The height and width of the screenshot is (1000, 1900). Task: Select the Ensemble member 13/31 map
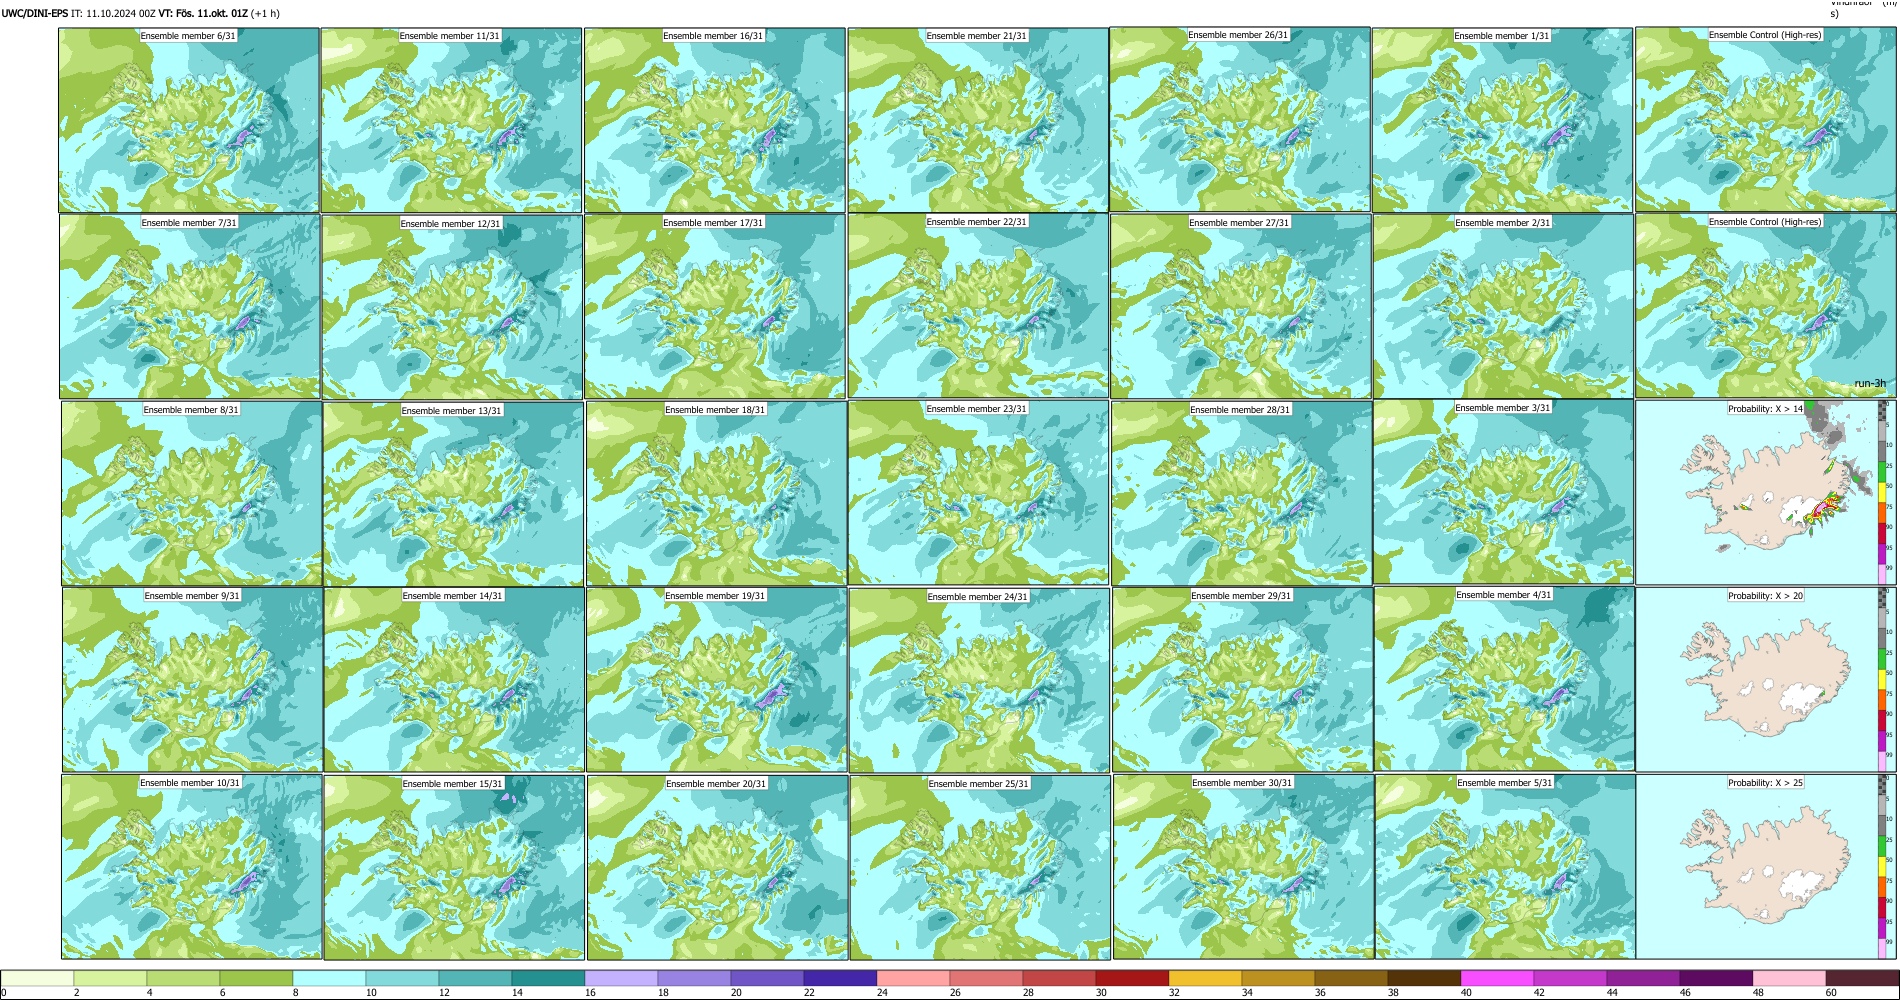(453, 494)
